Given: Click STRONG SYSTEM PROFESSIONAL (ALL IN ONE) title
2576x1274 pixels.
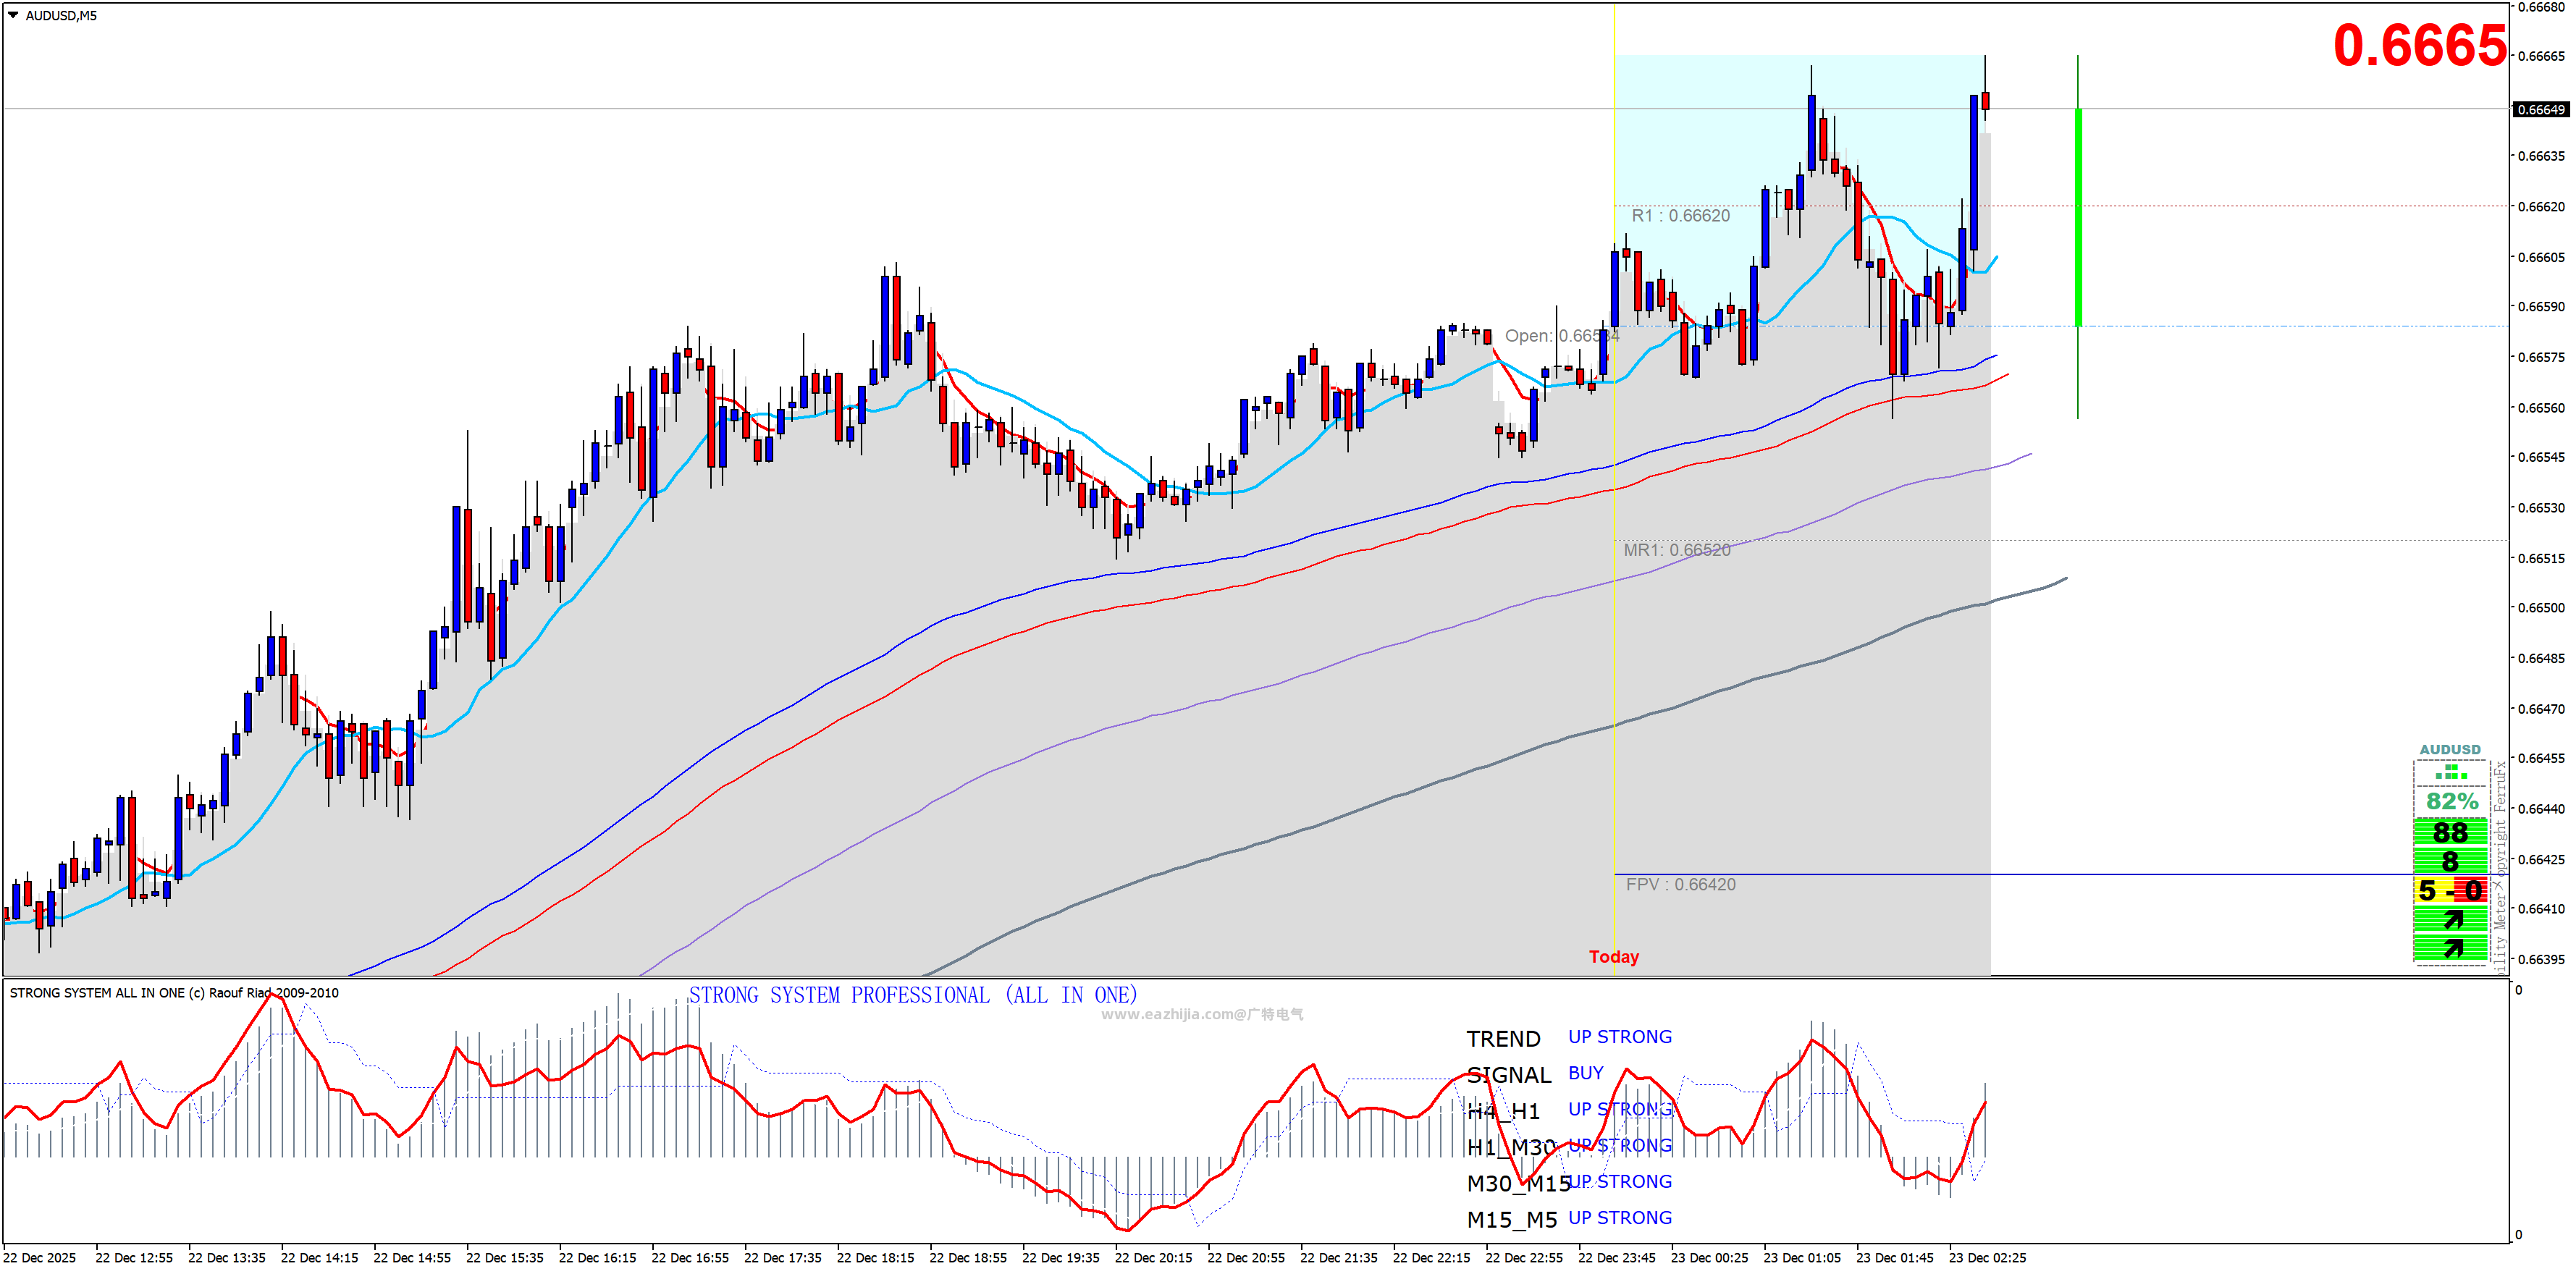Looking at the screenshot, I should point(912,995).
